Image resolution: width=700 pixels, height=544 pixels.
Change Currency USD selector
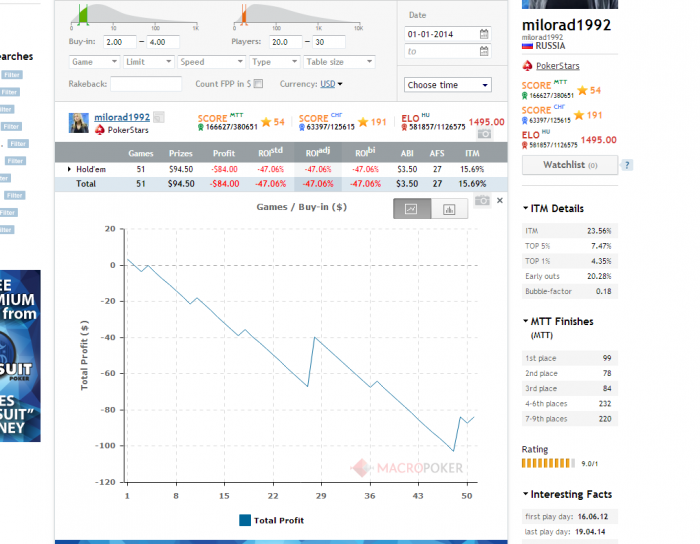tap(331, 84)
